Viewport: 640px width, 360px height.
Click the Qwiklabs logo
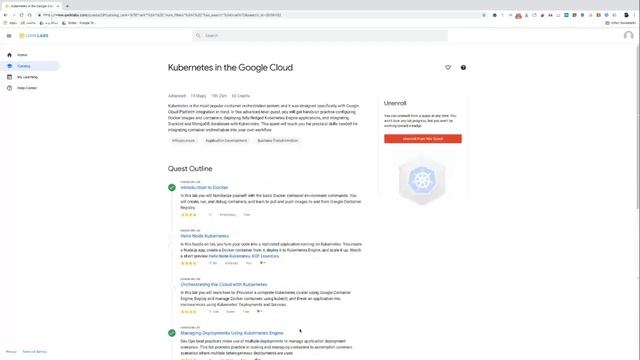(33, 36)
